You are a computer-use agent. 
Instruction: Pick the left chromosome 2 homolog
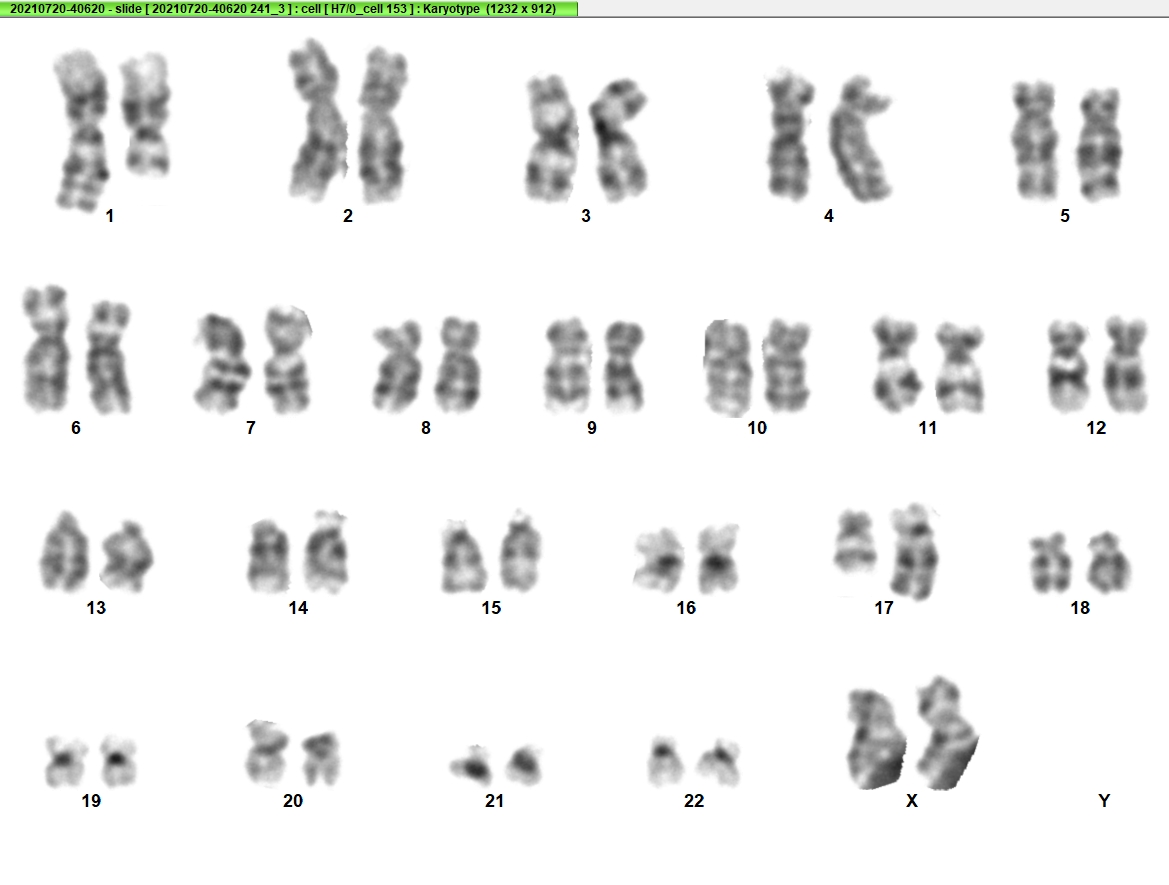tap(316, 119)
